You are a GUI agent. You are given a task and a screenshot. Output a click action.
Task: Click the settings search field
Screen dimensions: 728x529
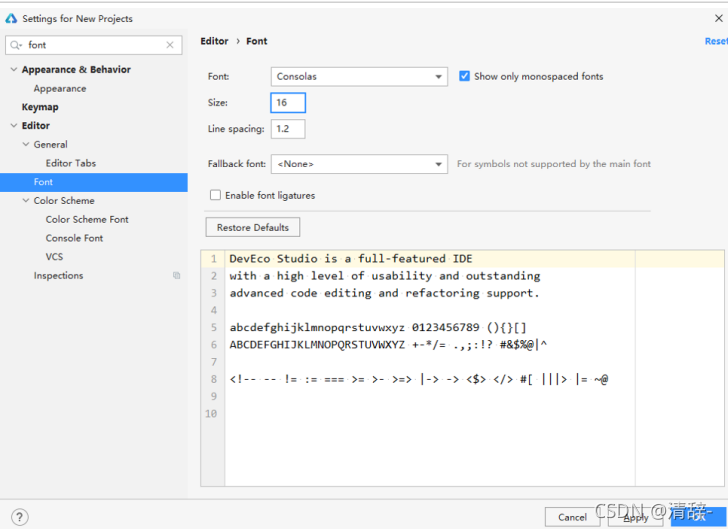pyautogui.click(x=93, y=45)
